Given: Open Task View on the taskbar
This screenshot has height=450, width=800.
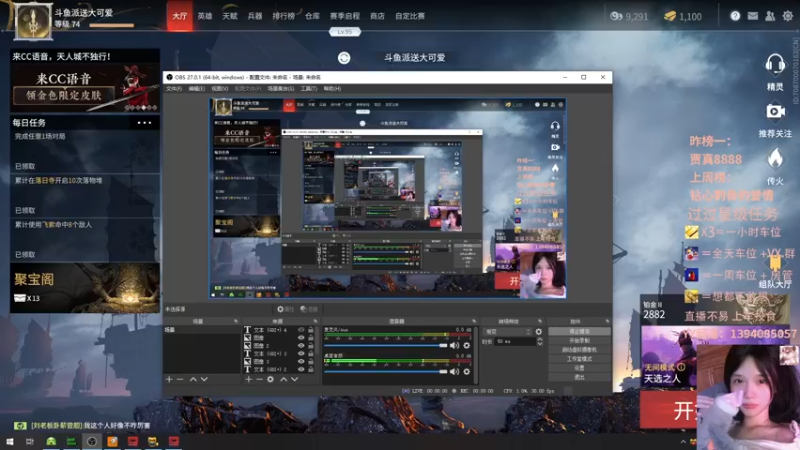Looking at the screenshot, I should (x=30, y=441).
